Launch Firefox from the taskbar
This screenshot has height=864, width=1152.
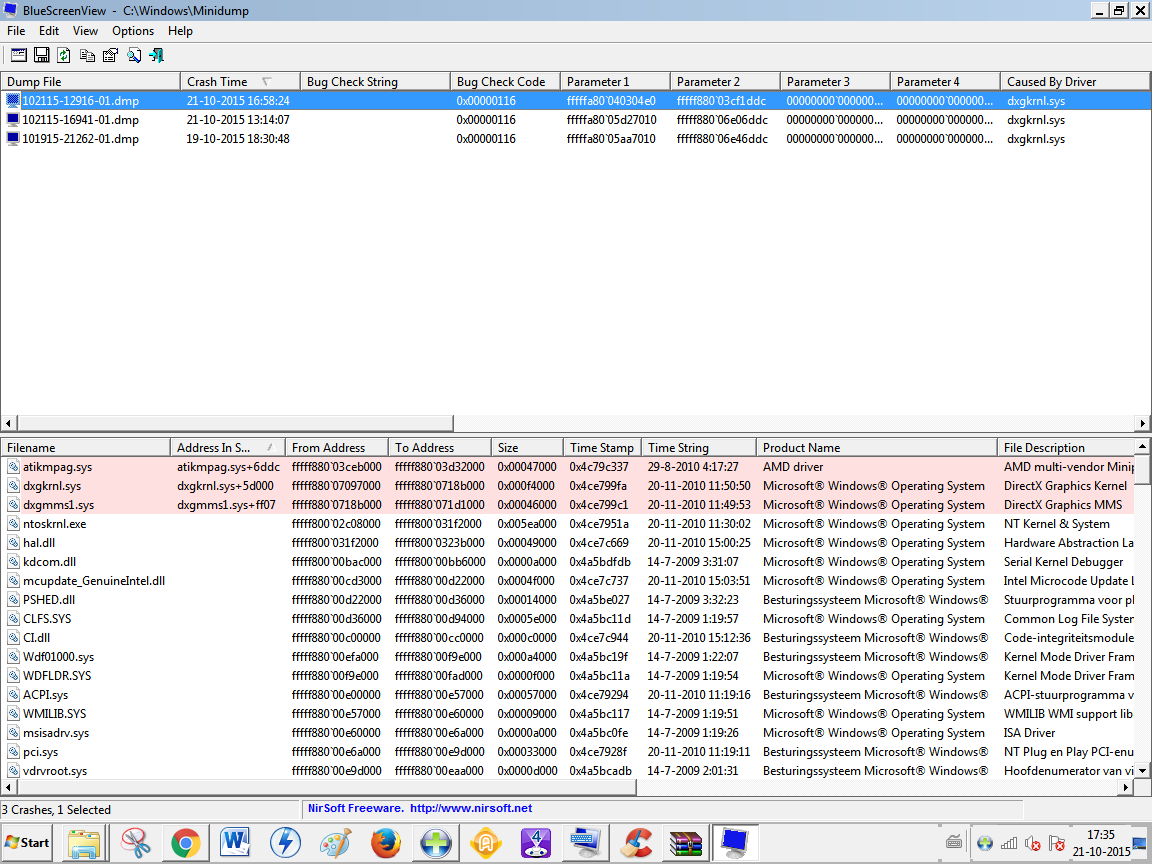(385, 842)
